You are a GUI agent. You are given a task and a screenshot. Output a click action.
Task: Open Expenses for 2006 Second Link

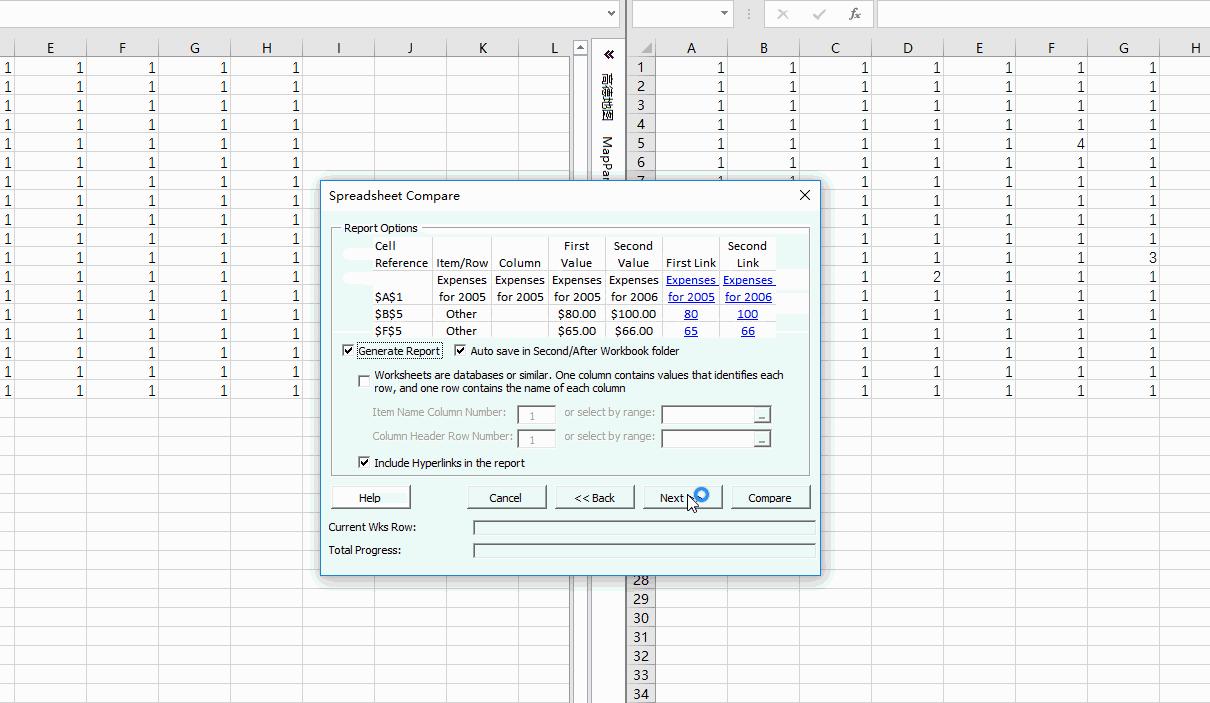[748, 288]
